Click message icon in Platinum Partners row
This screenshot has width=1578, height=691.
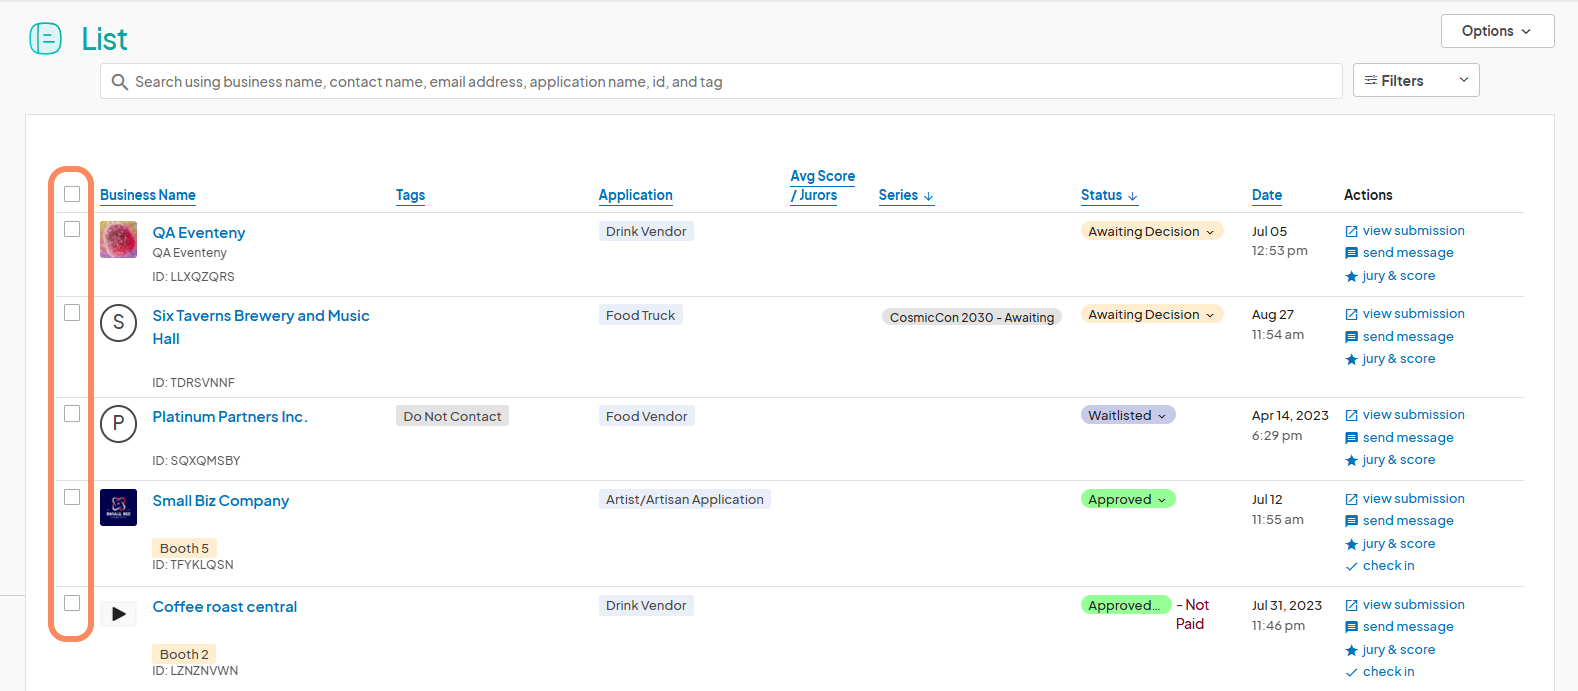(1352, 439)
